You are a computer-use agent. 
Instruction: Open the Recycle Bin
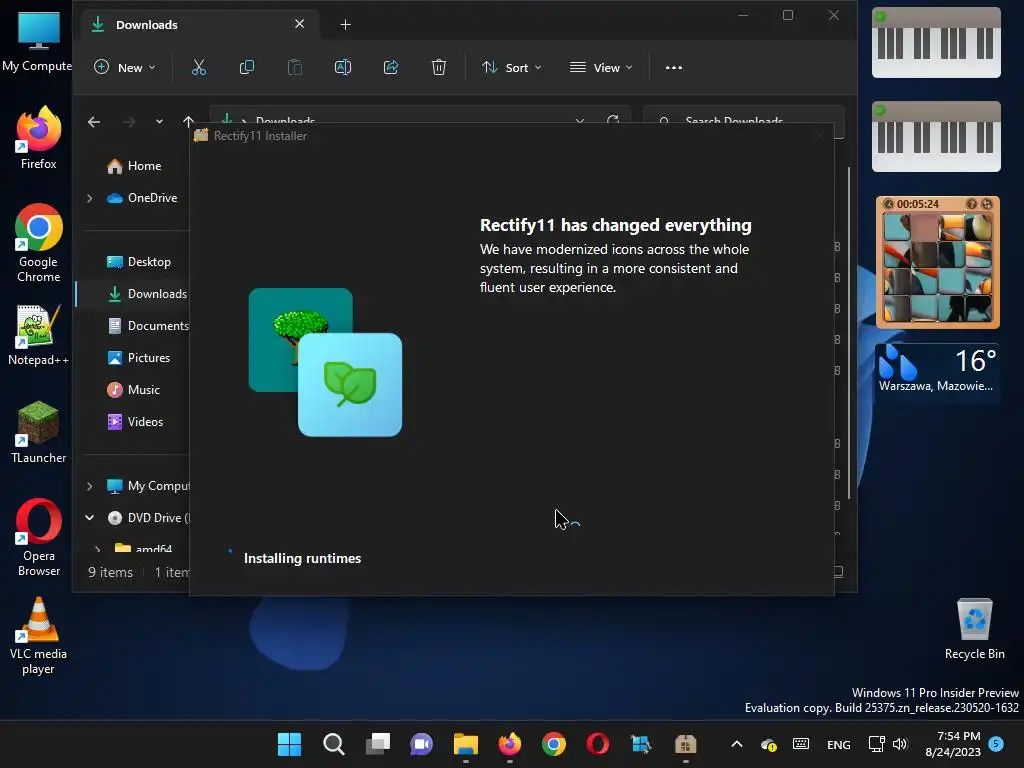pos(974,630)
